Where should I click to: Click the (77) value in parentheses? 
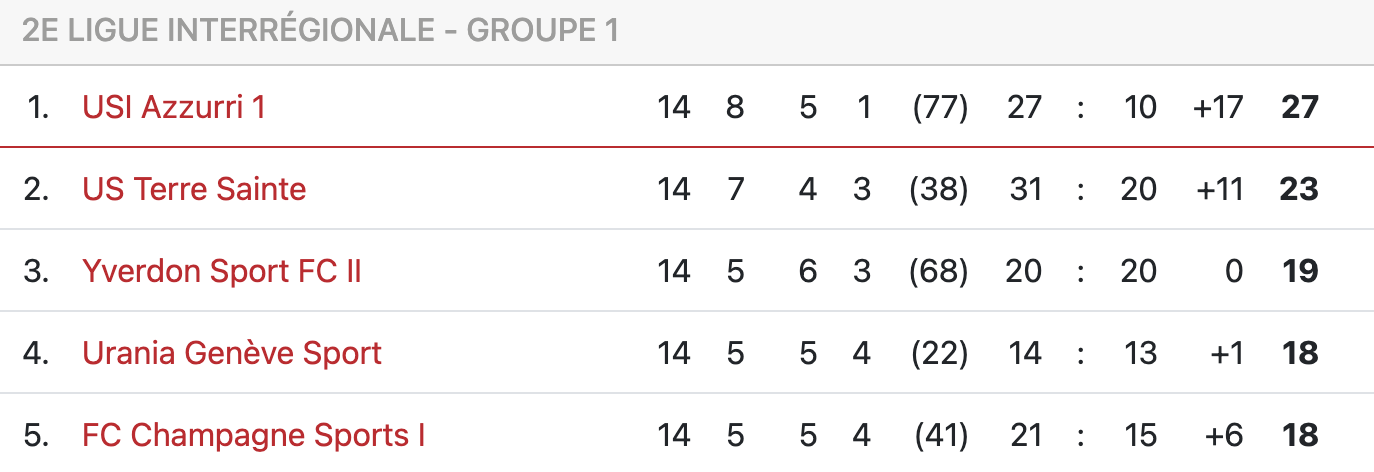[940, 107]
